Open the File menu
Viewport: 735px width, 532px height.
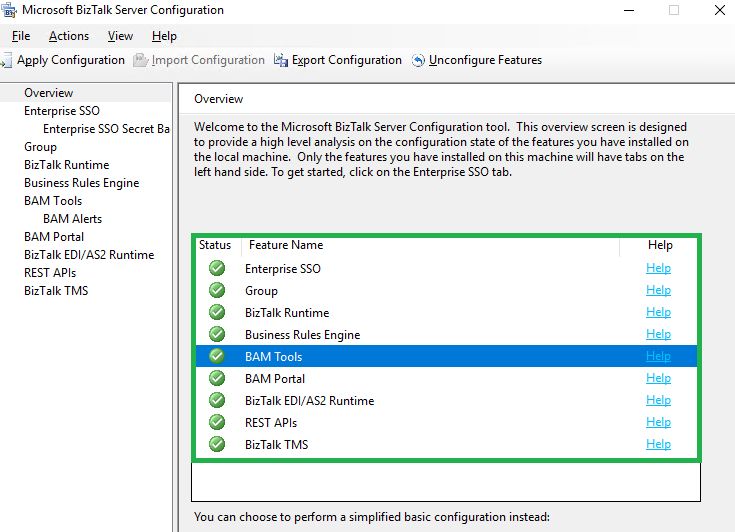point(21,36)
